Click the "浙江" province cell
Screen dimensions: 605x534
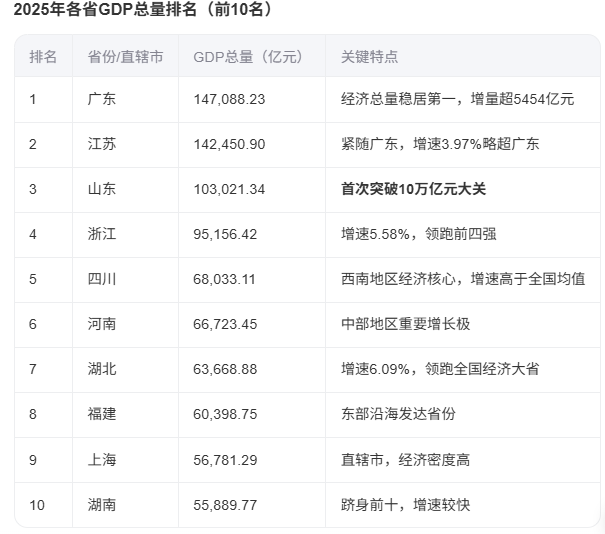tap(102, 234)
